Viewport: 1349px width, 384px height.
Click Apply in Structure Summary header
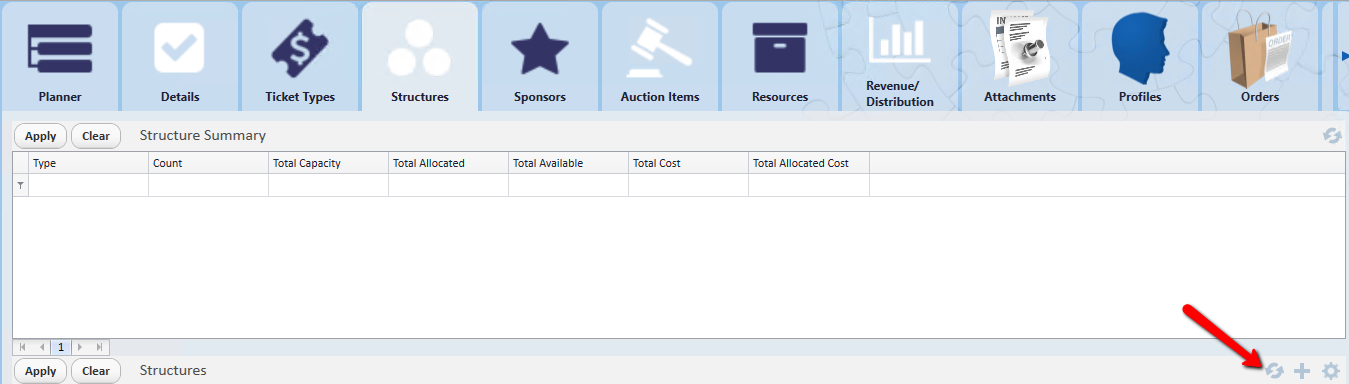click(x=40, y=136)
